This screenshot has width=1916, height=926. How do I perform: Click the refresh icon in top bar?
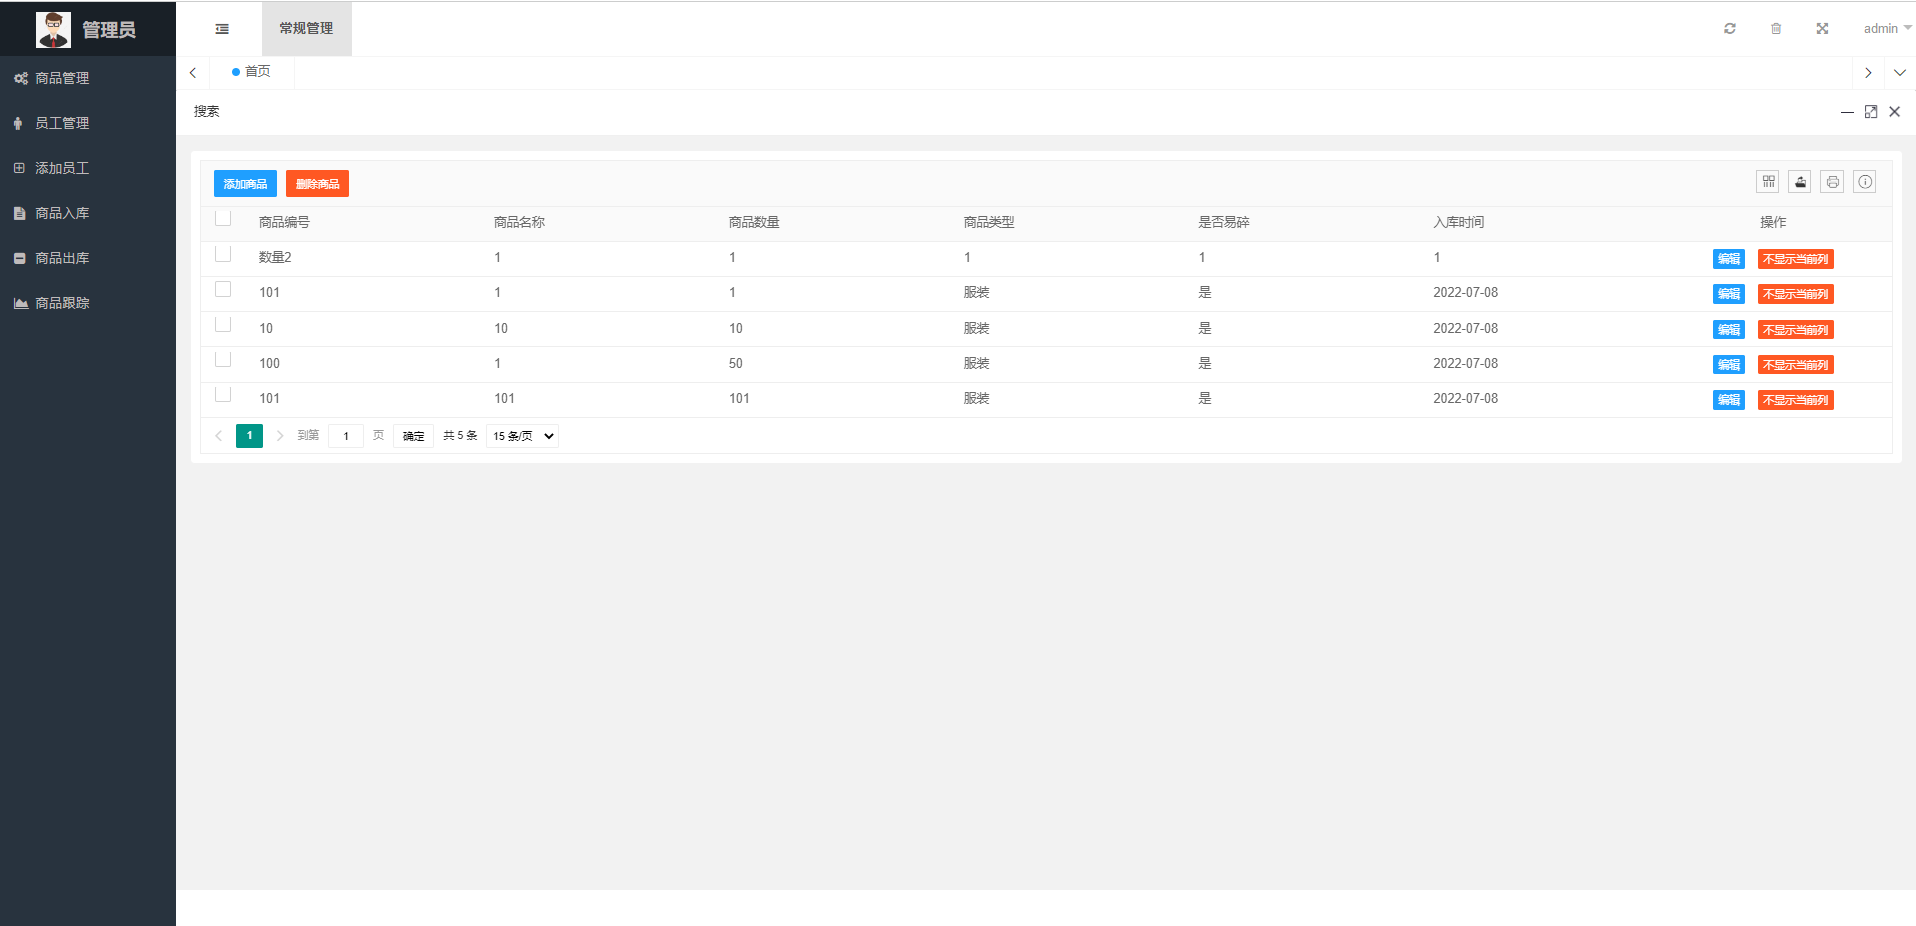[1730, 29]
